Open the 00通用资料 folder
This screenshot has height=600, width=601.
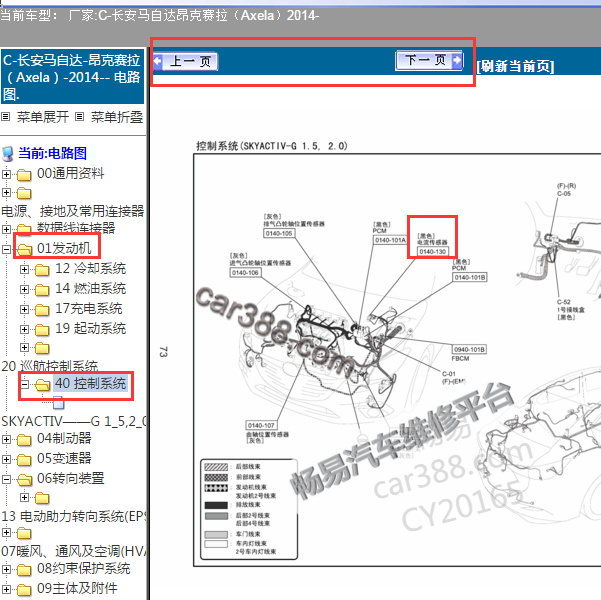[71, 173]
